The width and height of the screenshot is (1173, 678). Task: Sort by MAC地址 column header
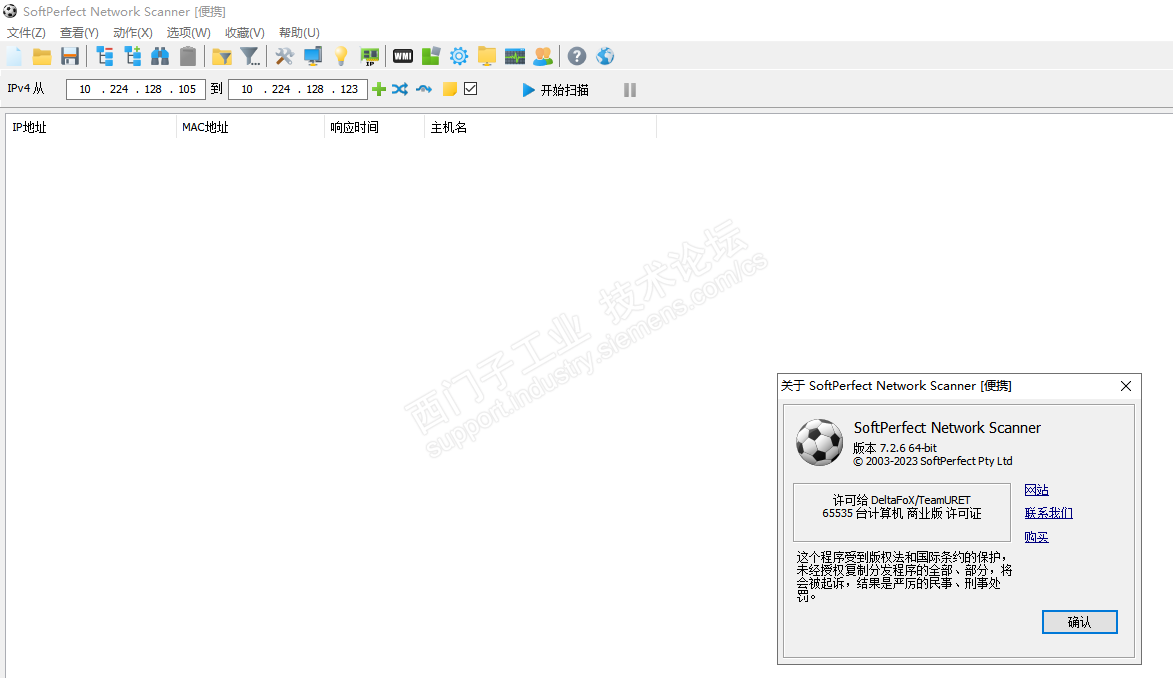pos(250,127)
